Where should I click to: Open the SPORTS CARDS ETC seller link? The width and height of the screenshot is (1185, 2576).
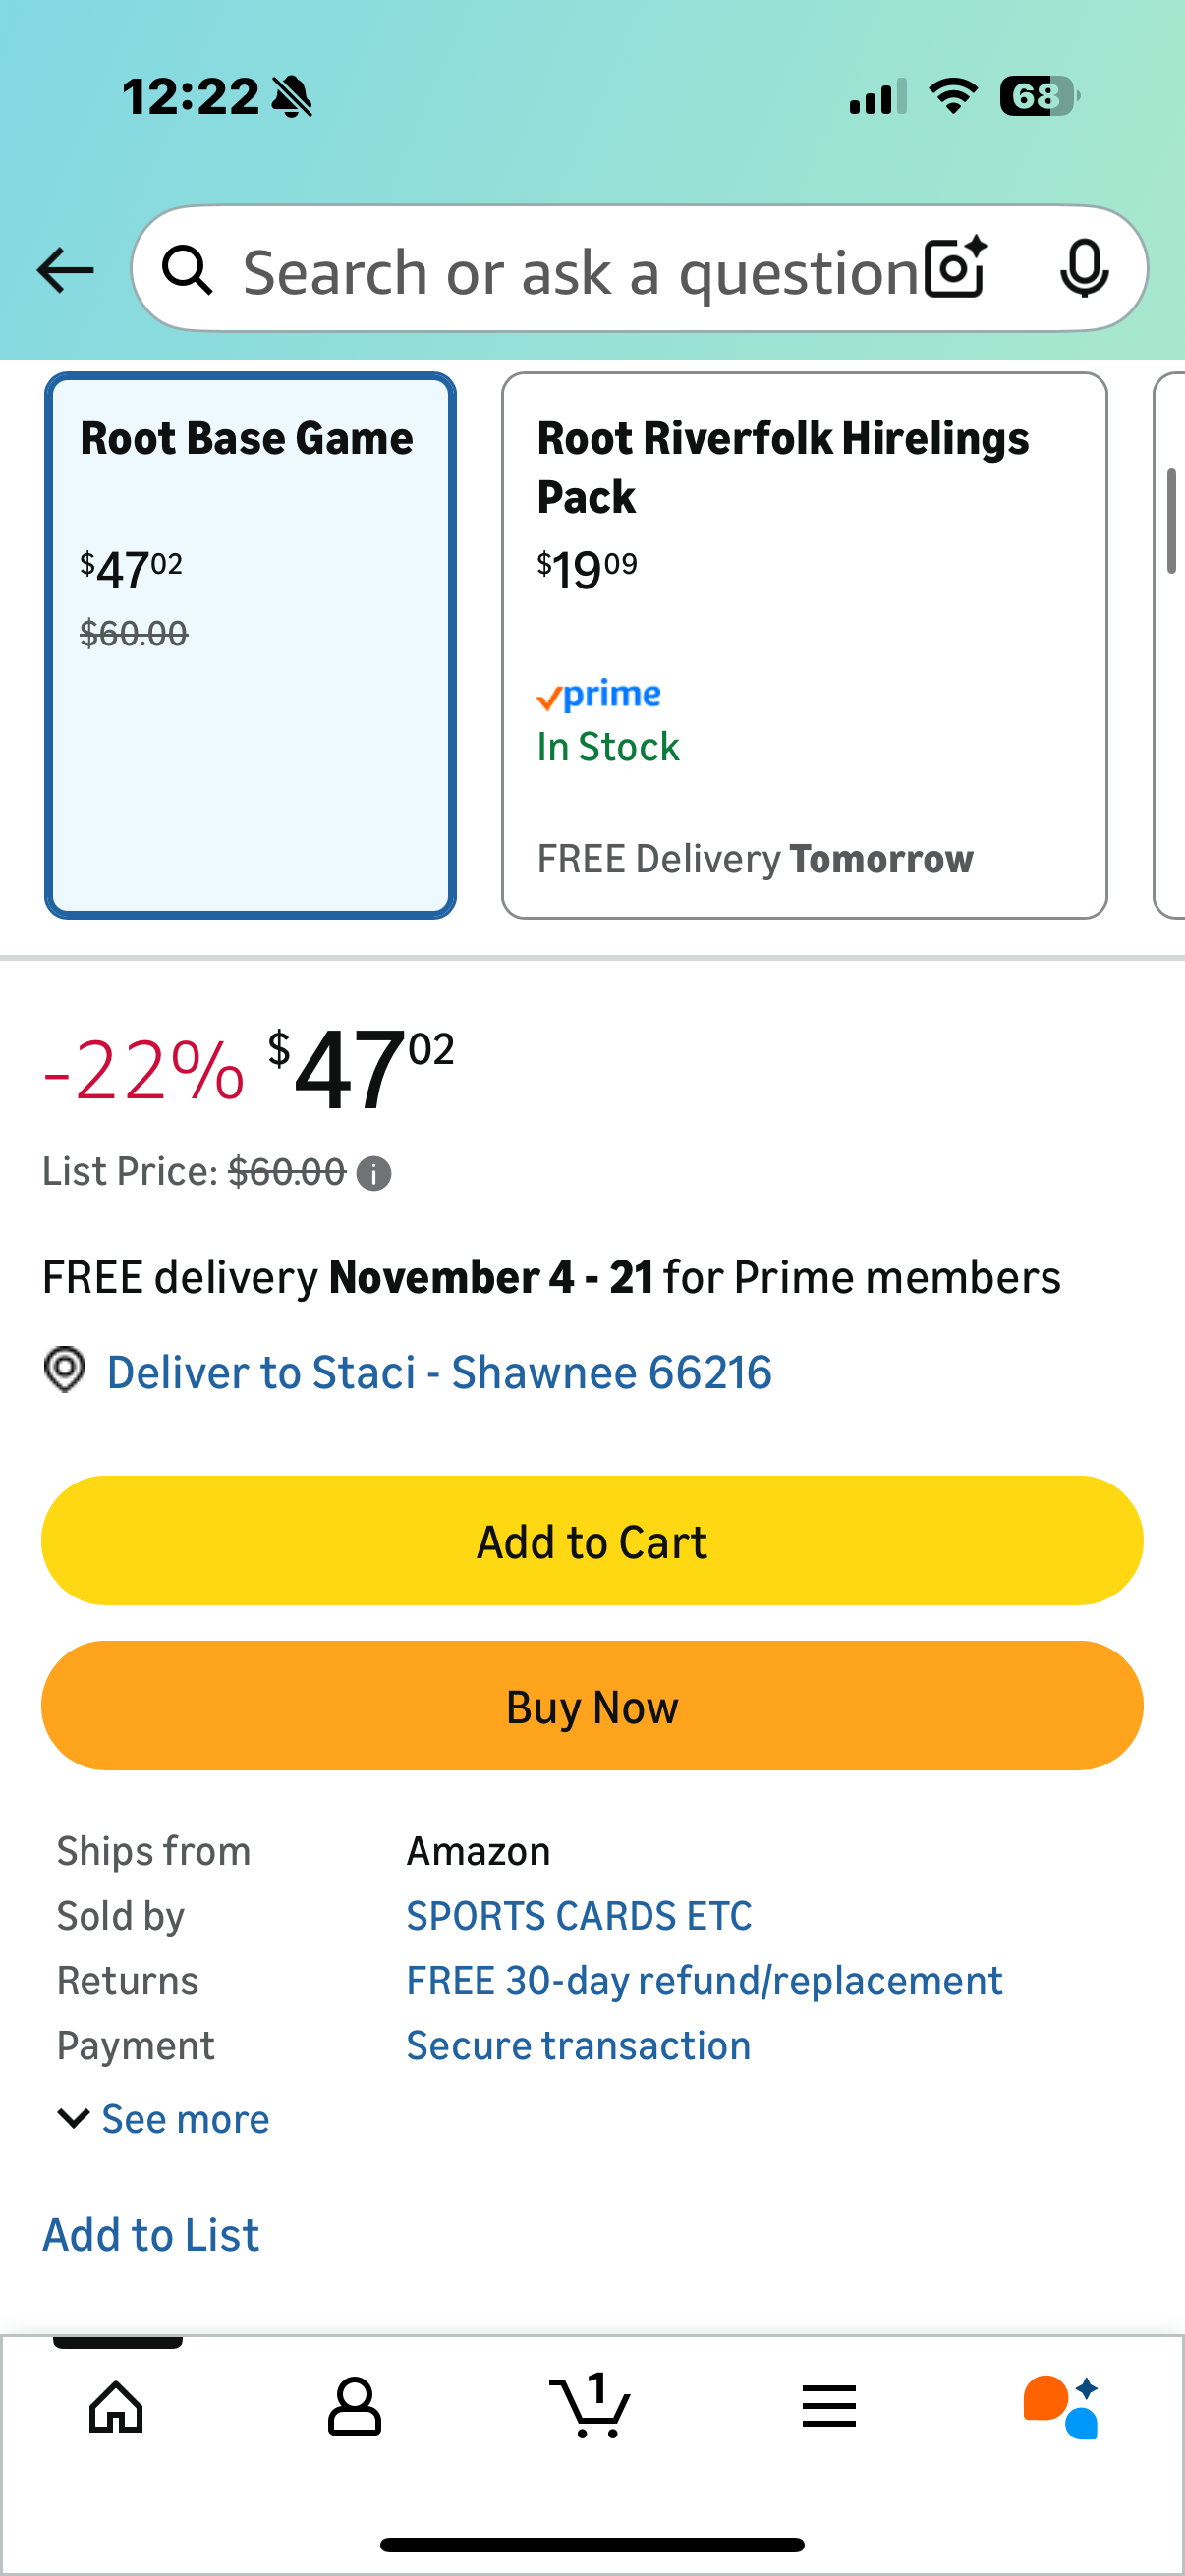(x=579, y=1916)
